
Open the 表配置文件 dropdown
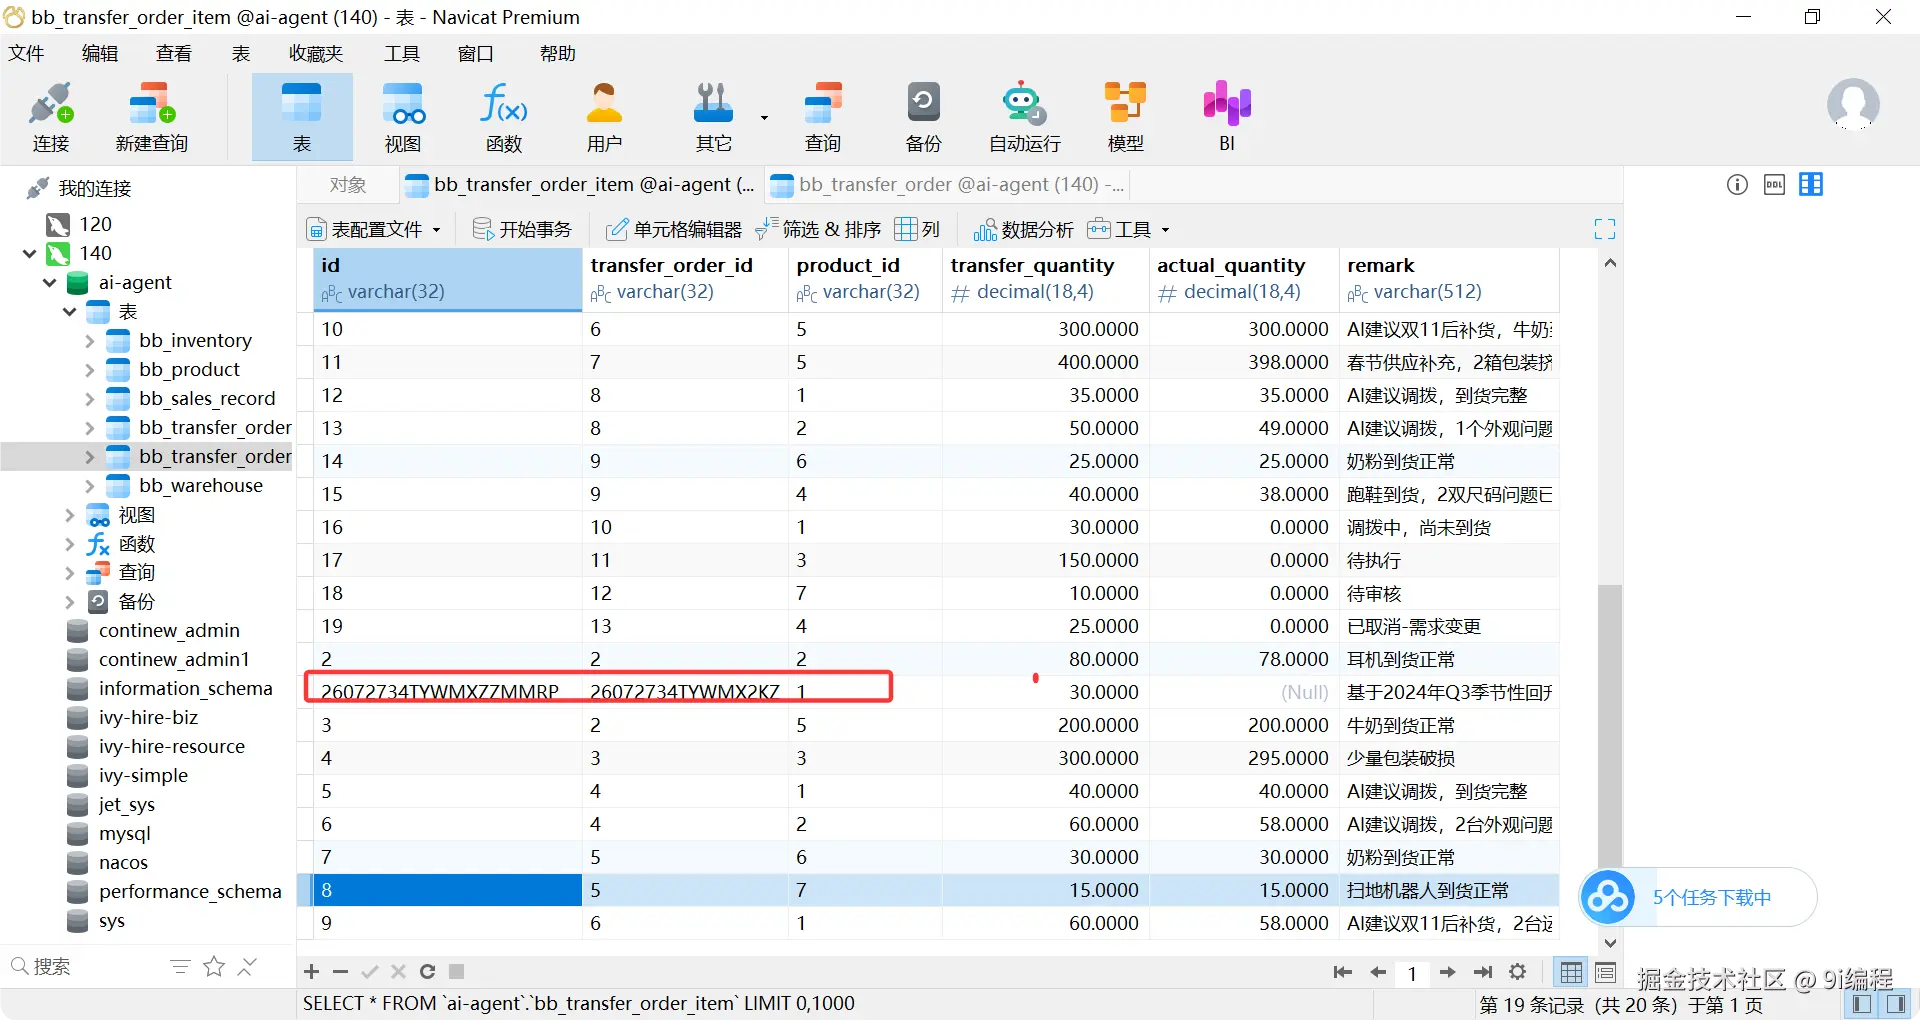(374, 229)
